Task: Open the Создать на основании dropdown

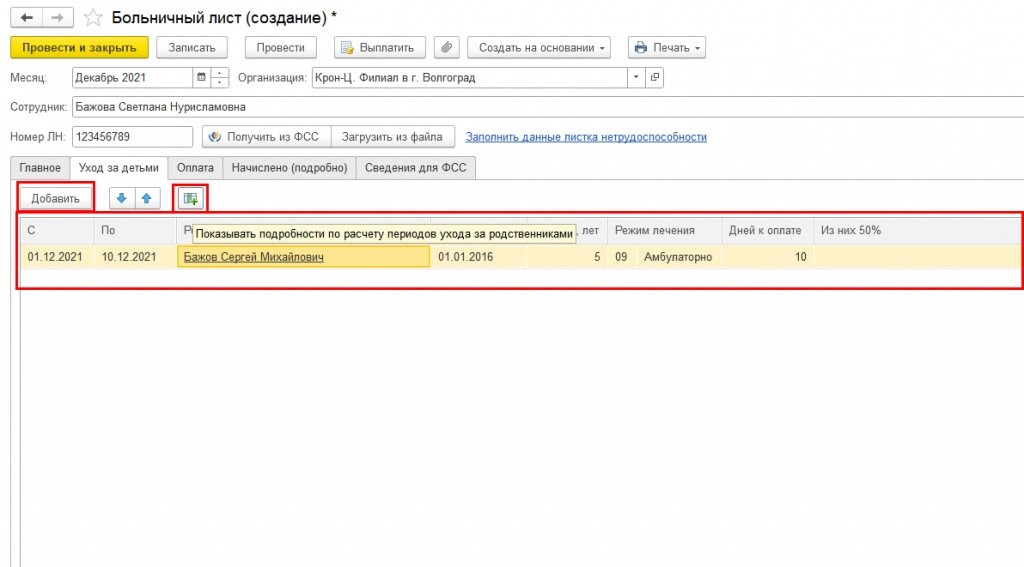Action: pyautogui.click(x=543, y=47)
